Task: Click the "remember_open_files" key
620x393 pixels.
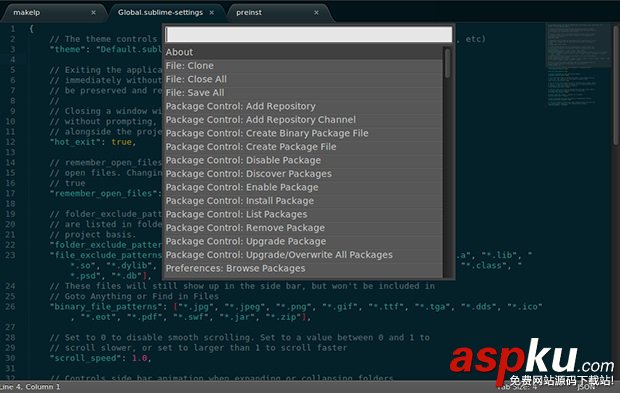Action: [103, 193]
